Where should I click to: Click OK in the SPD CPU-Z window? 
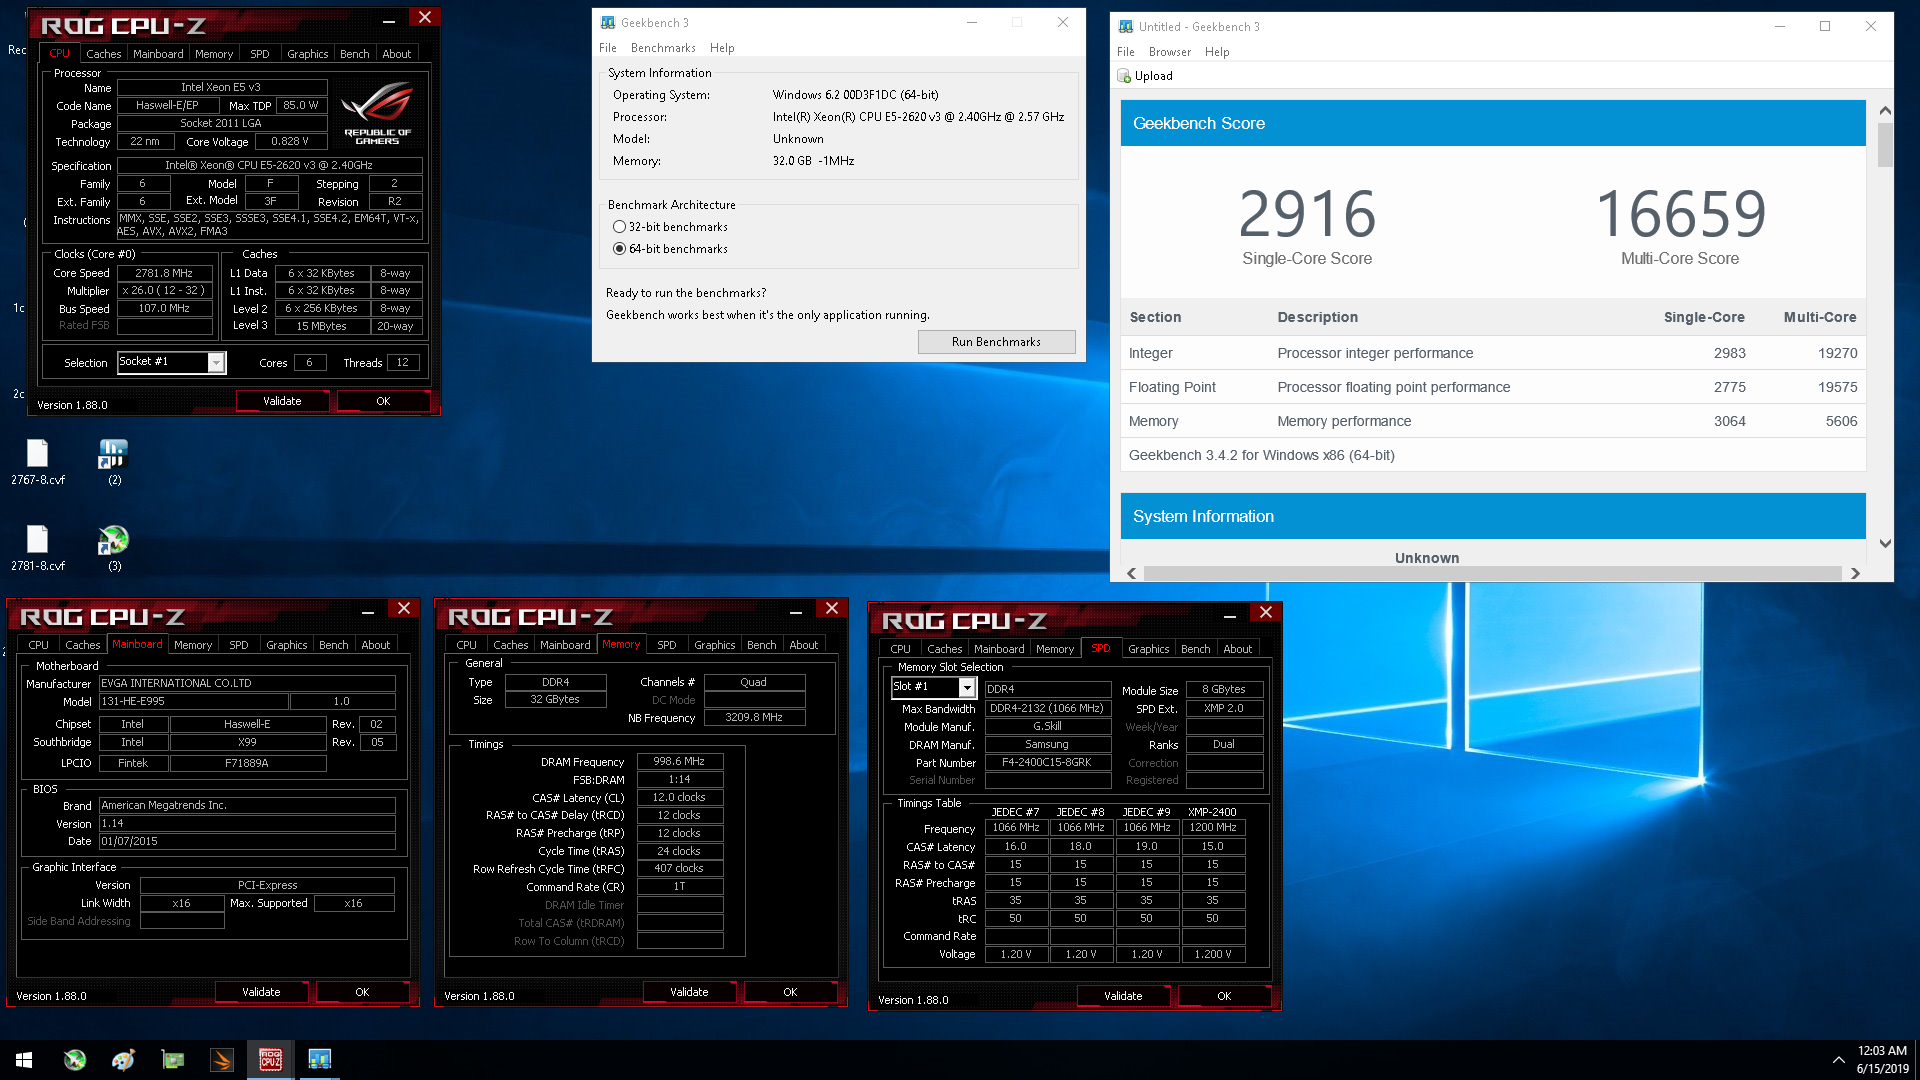point(1224,996)
